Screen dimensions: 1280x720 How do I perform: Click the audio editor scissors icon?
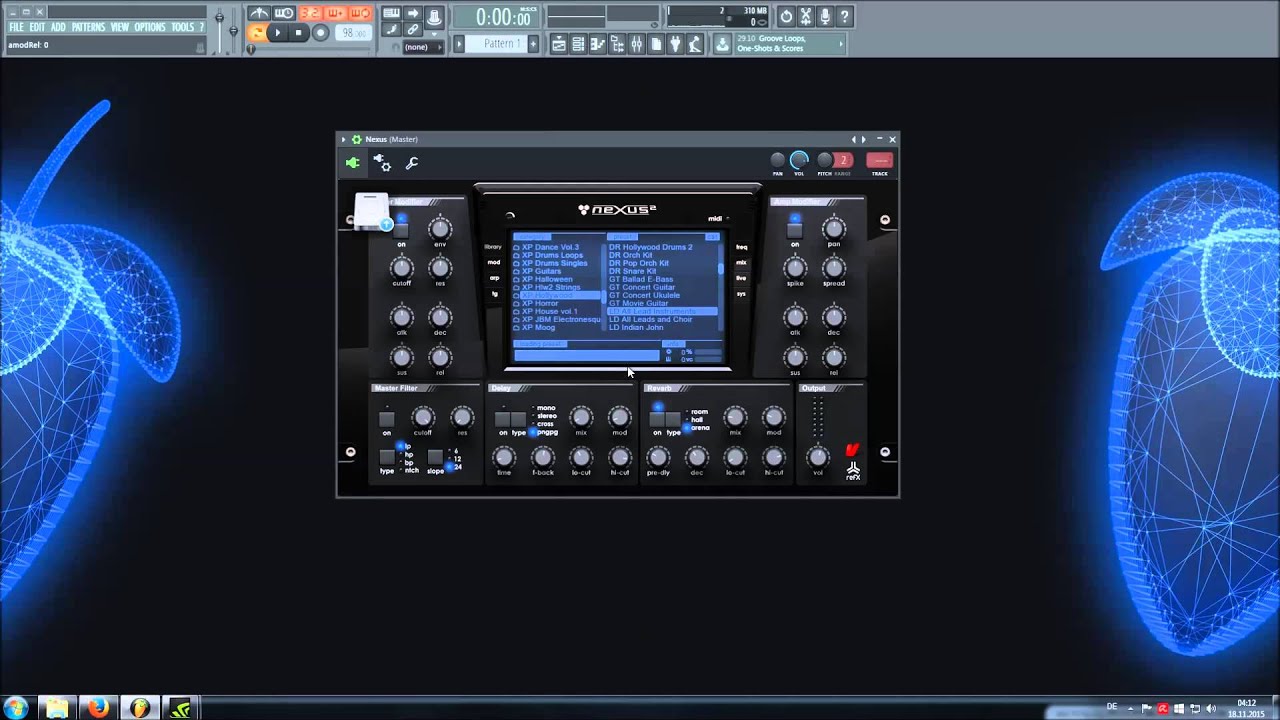pyautogui.click(x=806, y=16)
